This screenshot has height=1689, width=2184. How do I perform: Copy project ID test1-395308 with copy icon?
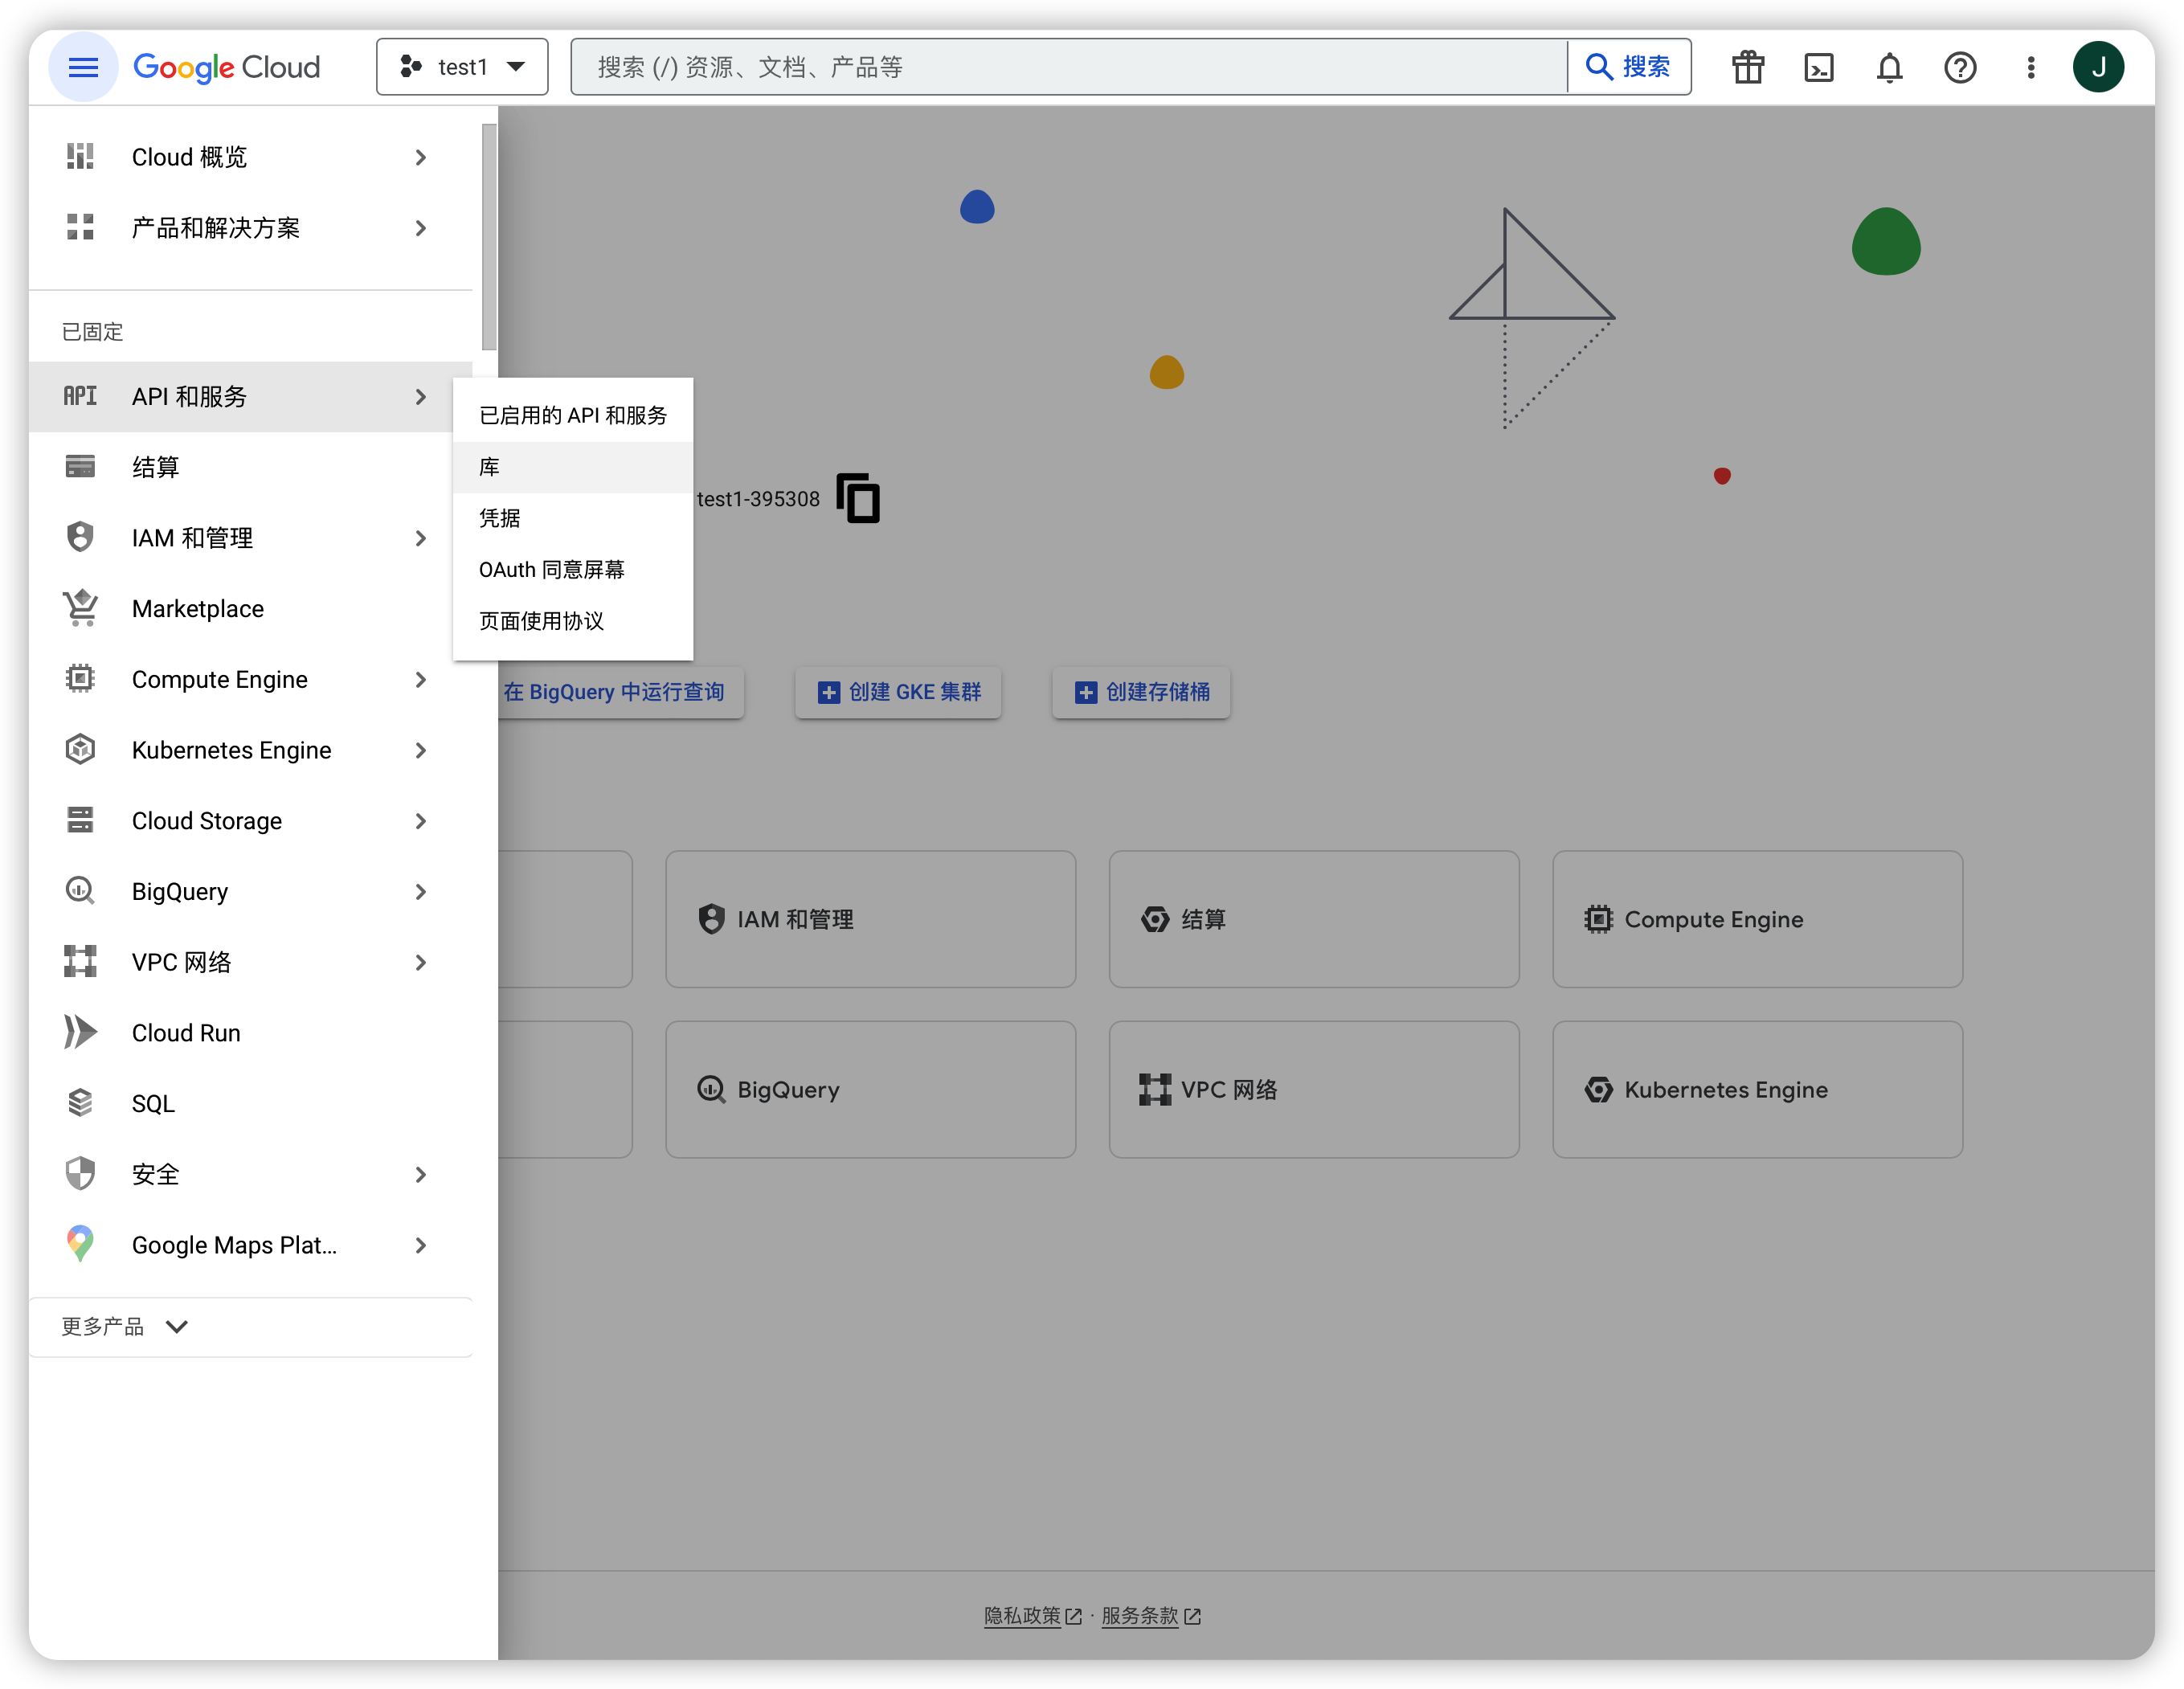point(858,498)
